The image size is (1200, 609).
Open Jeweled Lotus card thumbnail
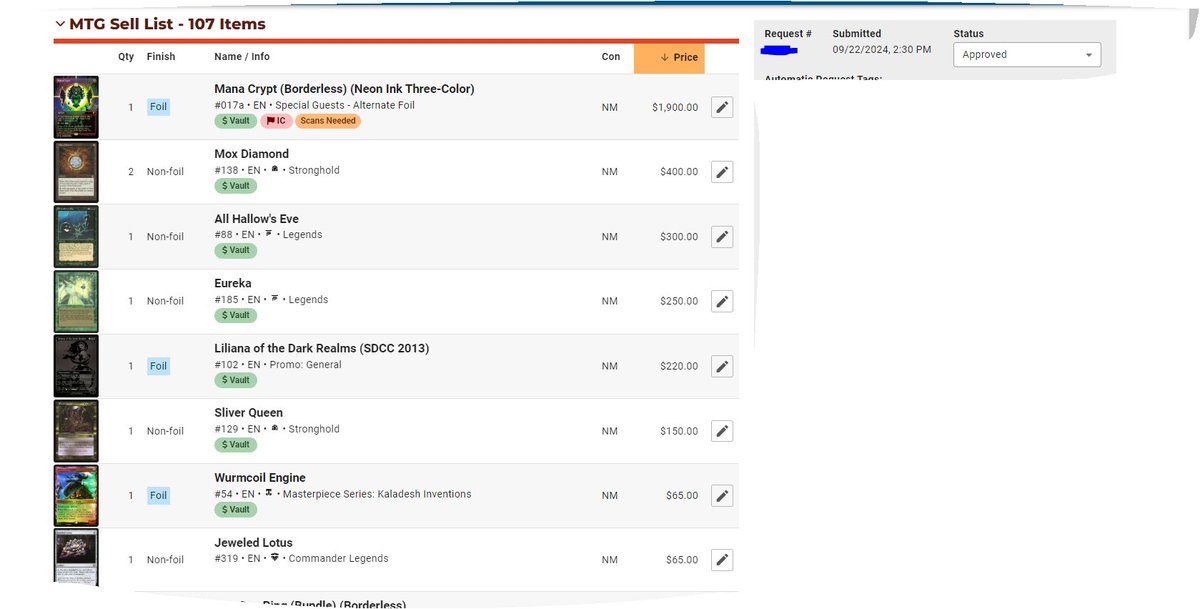[76, 557]
